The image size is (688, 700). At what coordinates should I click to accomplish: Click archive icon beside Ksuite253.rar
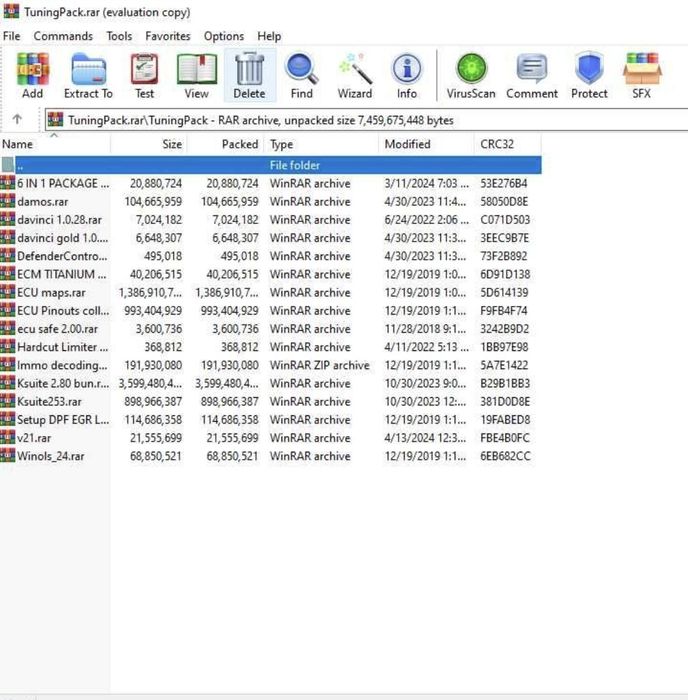pyautogui.click(x=8, y=401)
